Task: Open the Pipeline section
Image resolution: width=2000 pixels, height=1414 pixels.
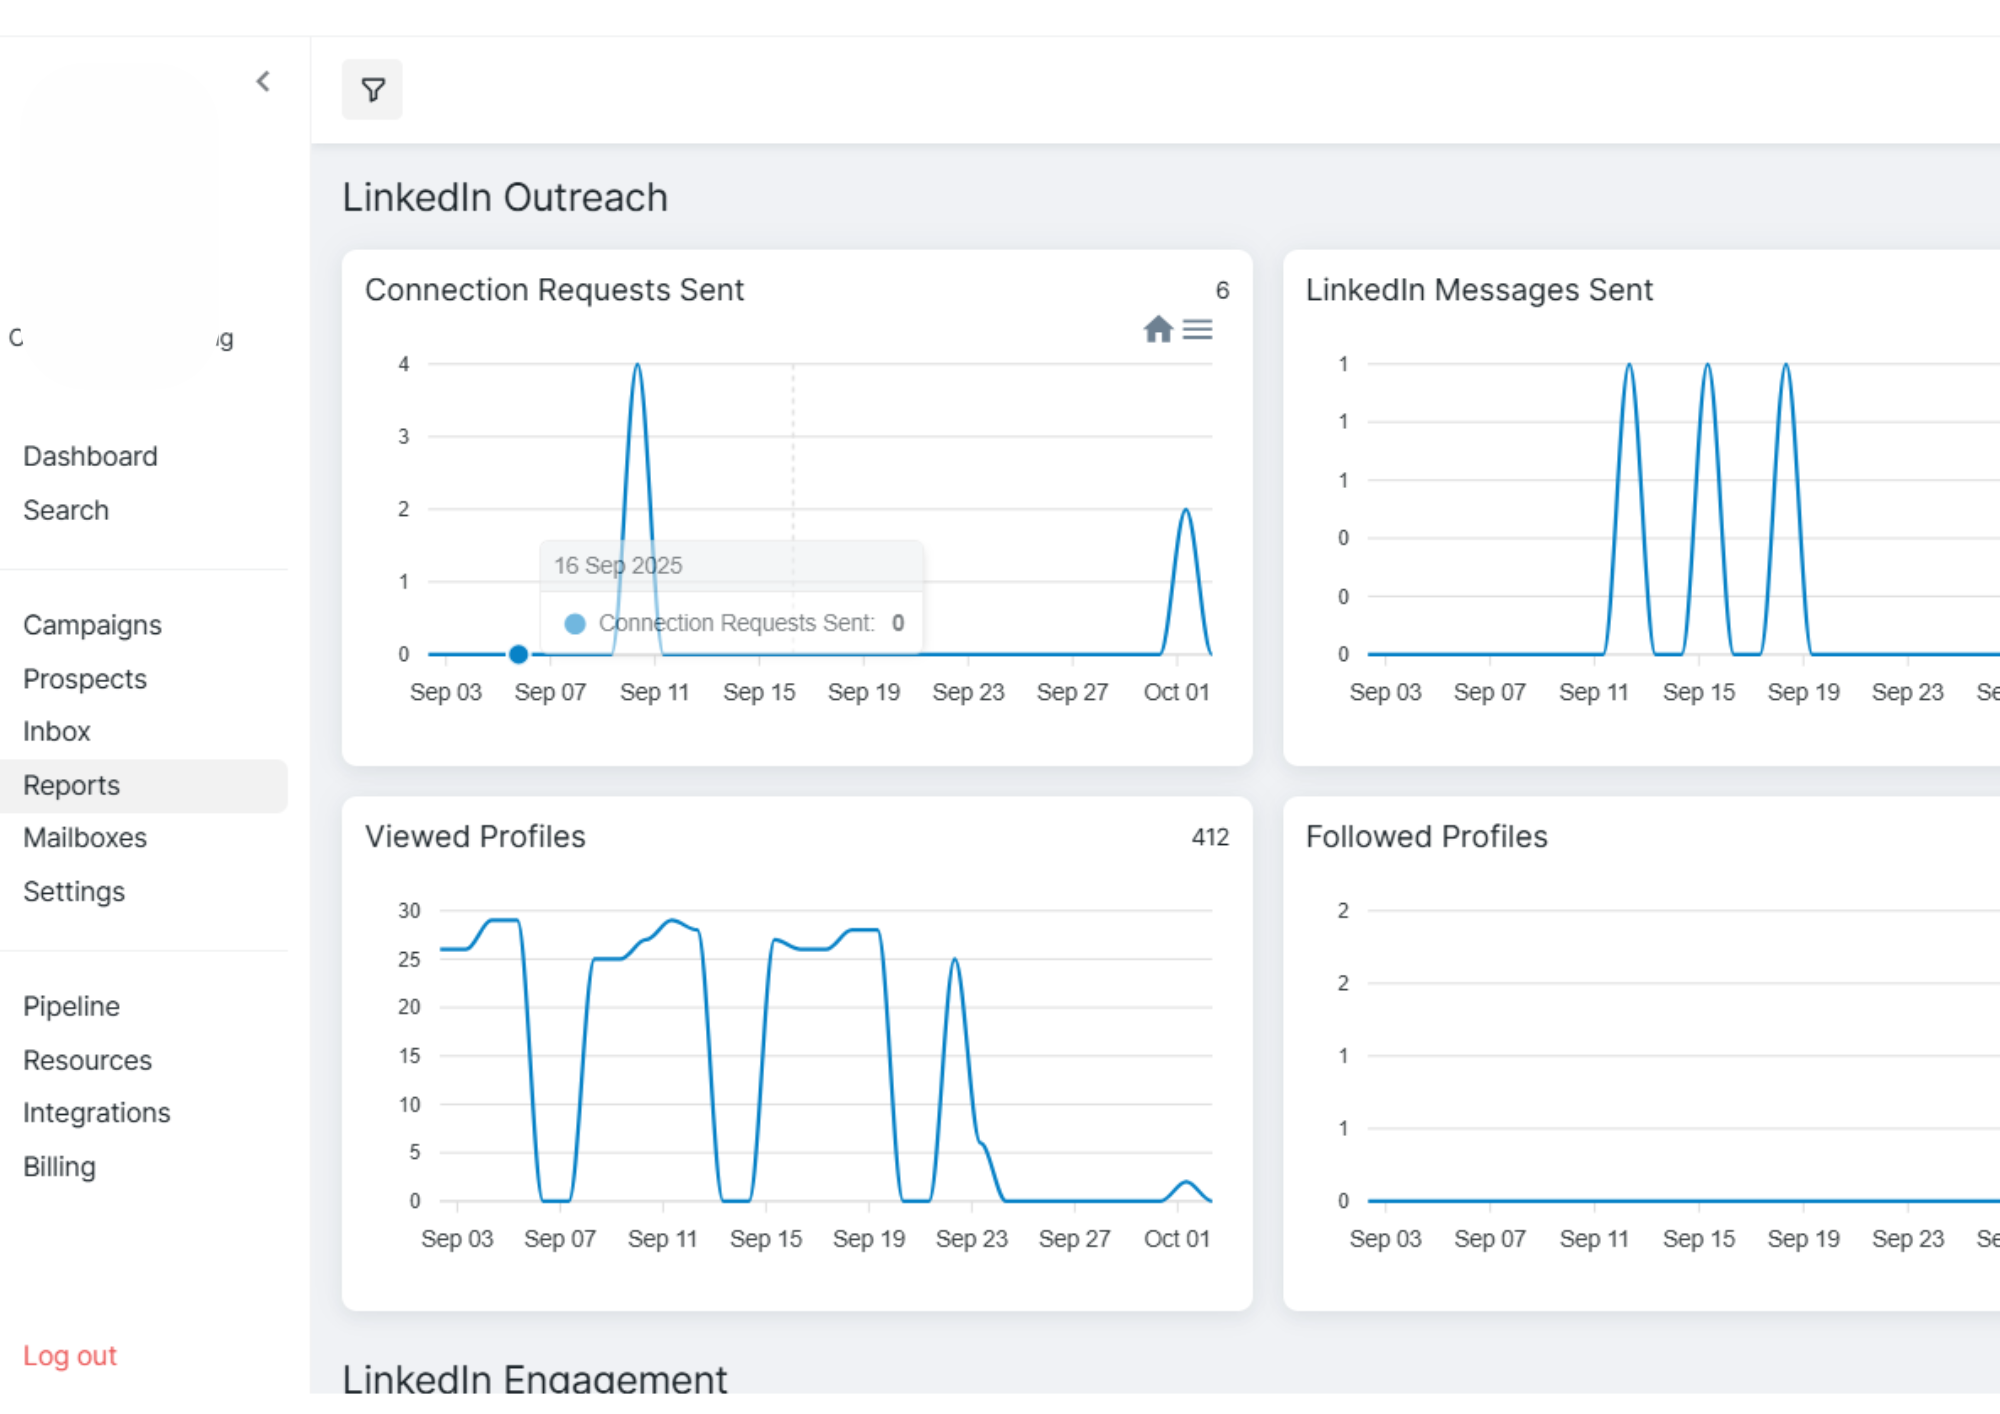Action: (71, 1006)
